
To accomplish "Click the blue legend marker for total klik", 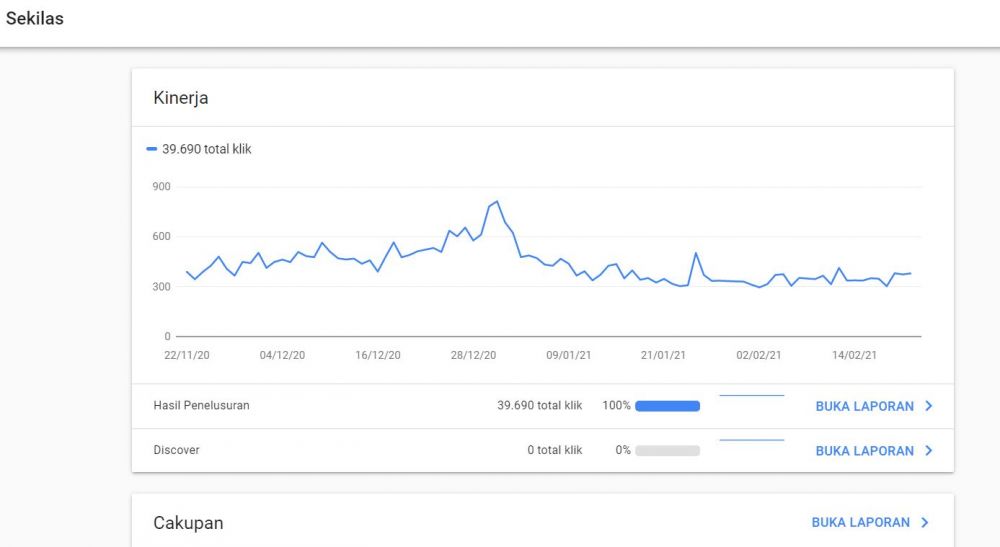I will pos(152,149).
